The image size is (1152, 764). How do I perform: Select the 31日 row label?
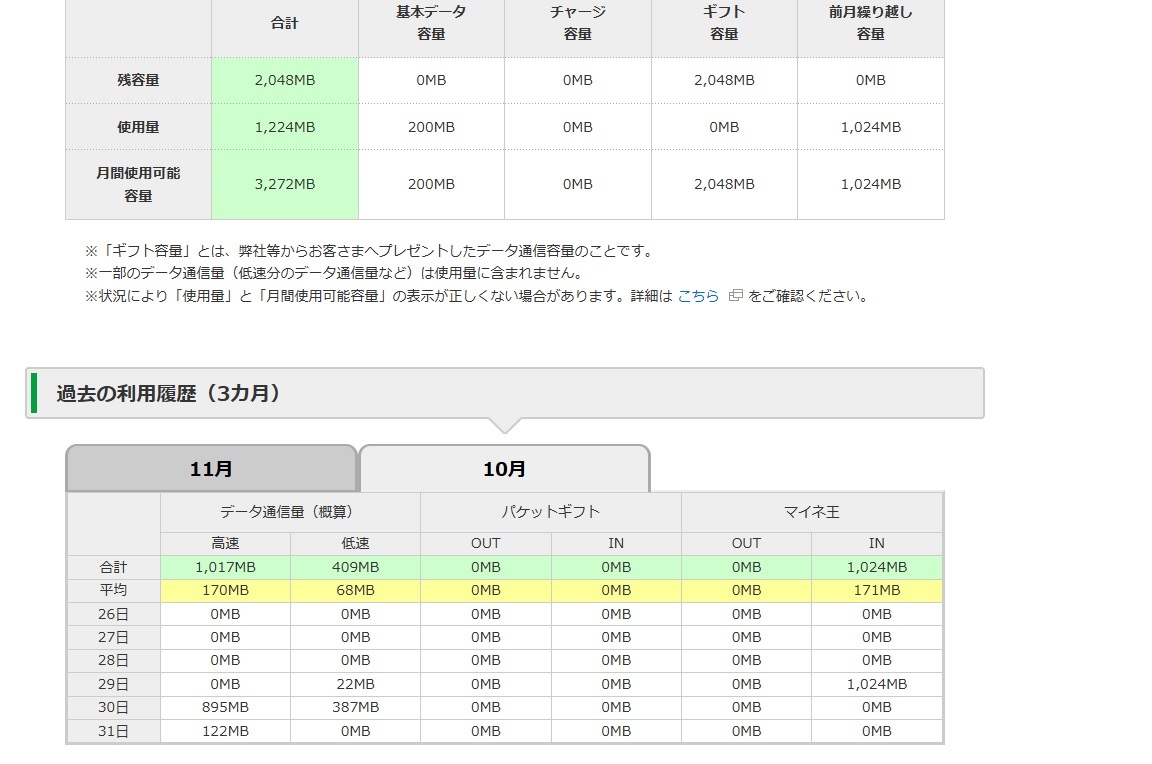114,731
